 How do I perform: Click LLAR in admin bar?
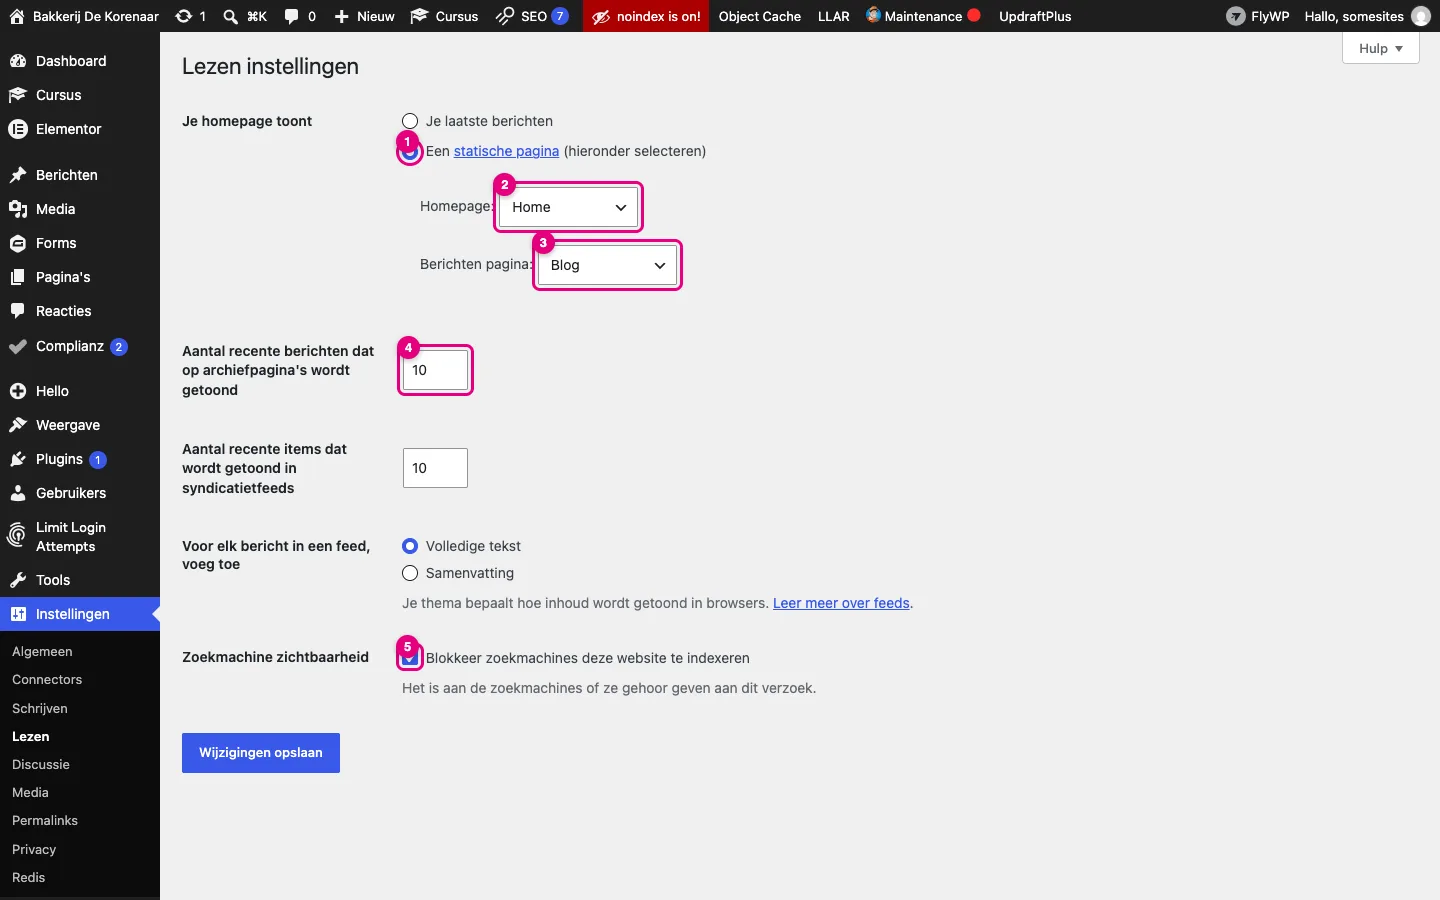[x=834, y=16]
